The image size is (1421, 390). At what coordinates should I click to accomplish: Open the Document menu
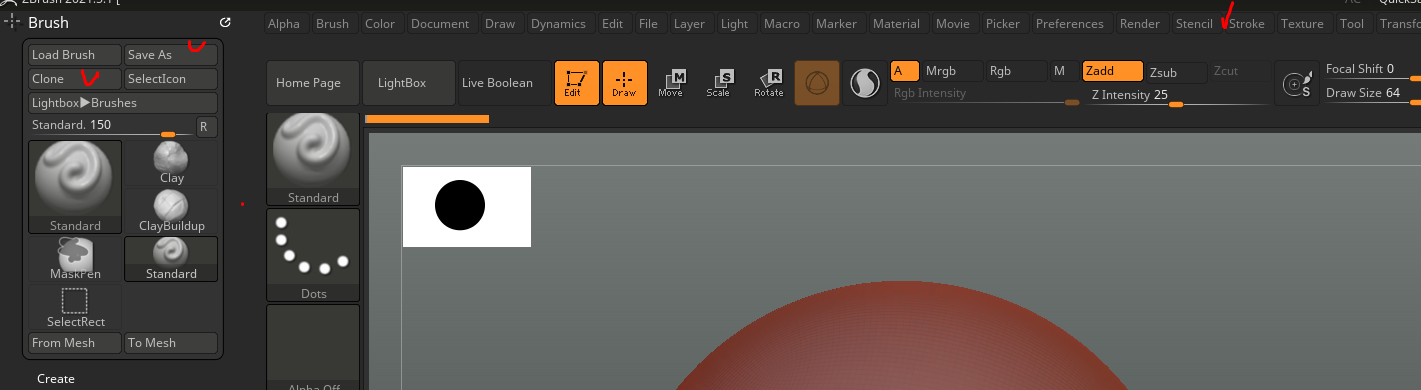440,24
